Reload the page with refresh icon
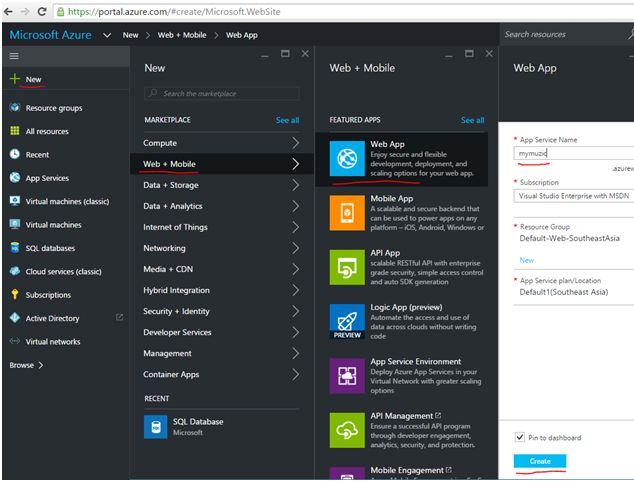634x482 pixels. click(42, 11)
